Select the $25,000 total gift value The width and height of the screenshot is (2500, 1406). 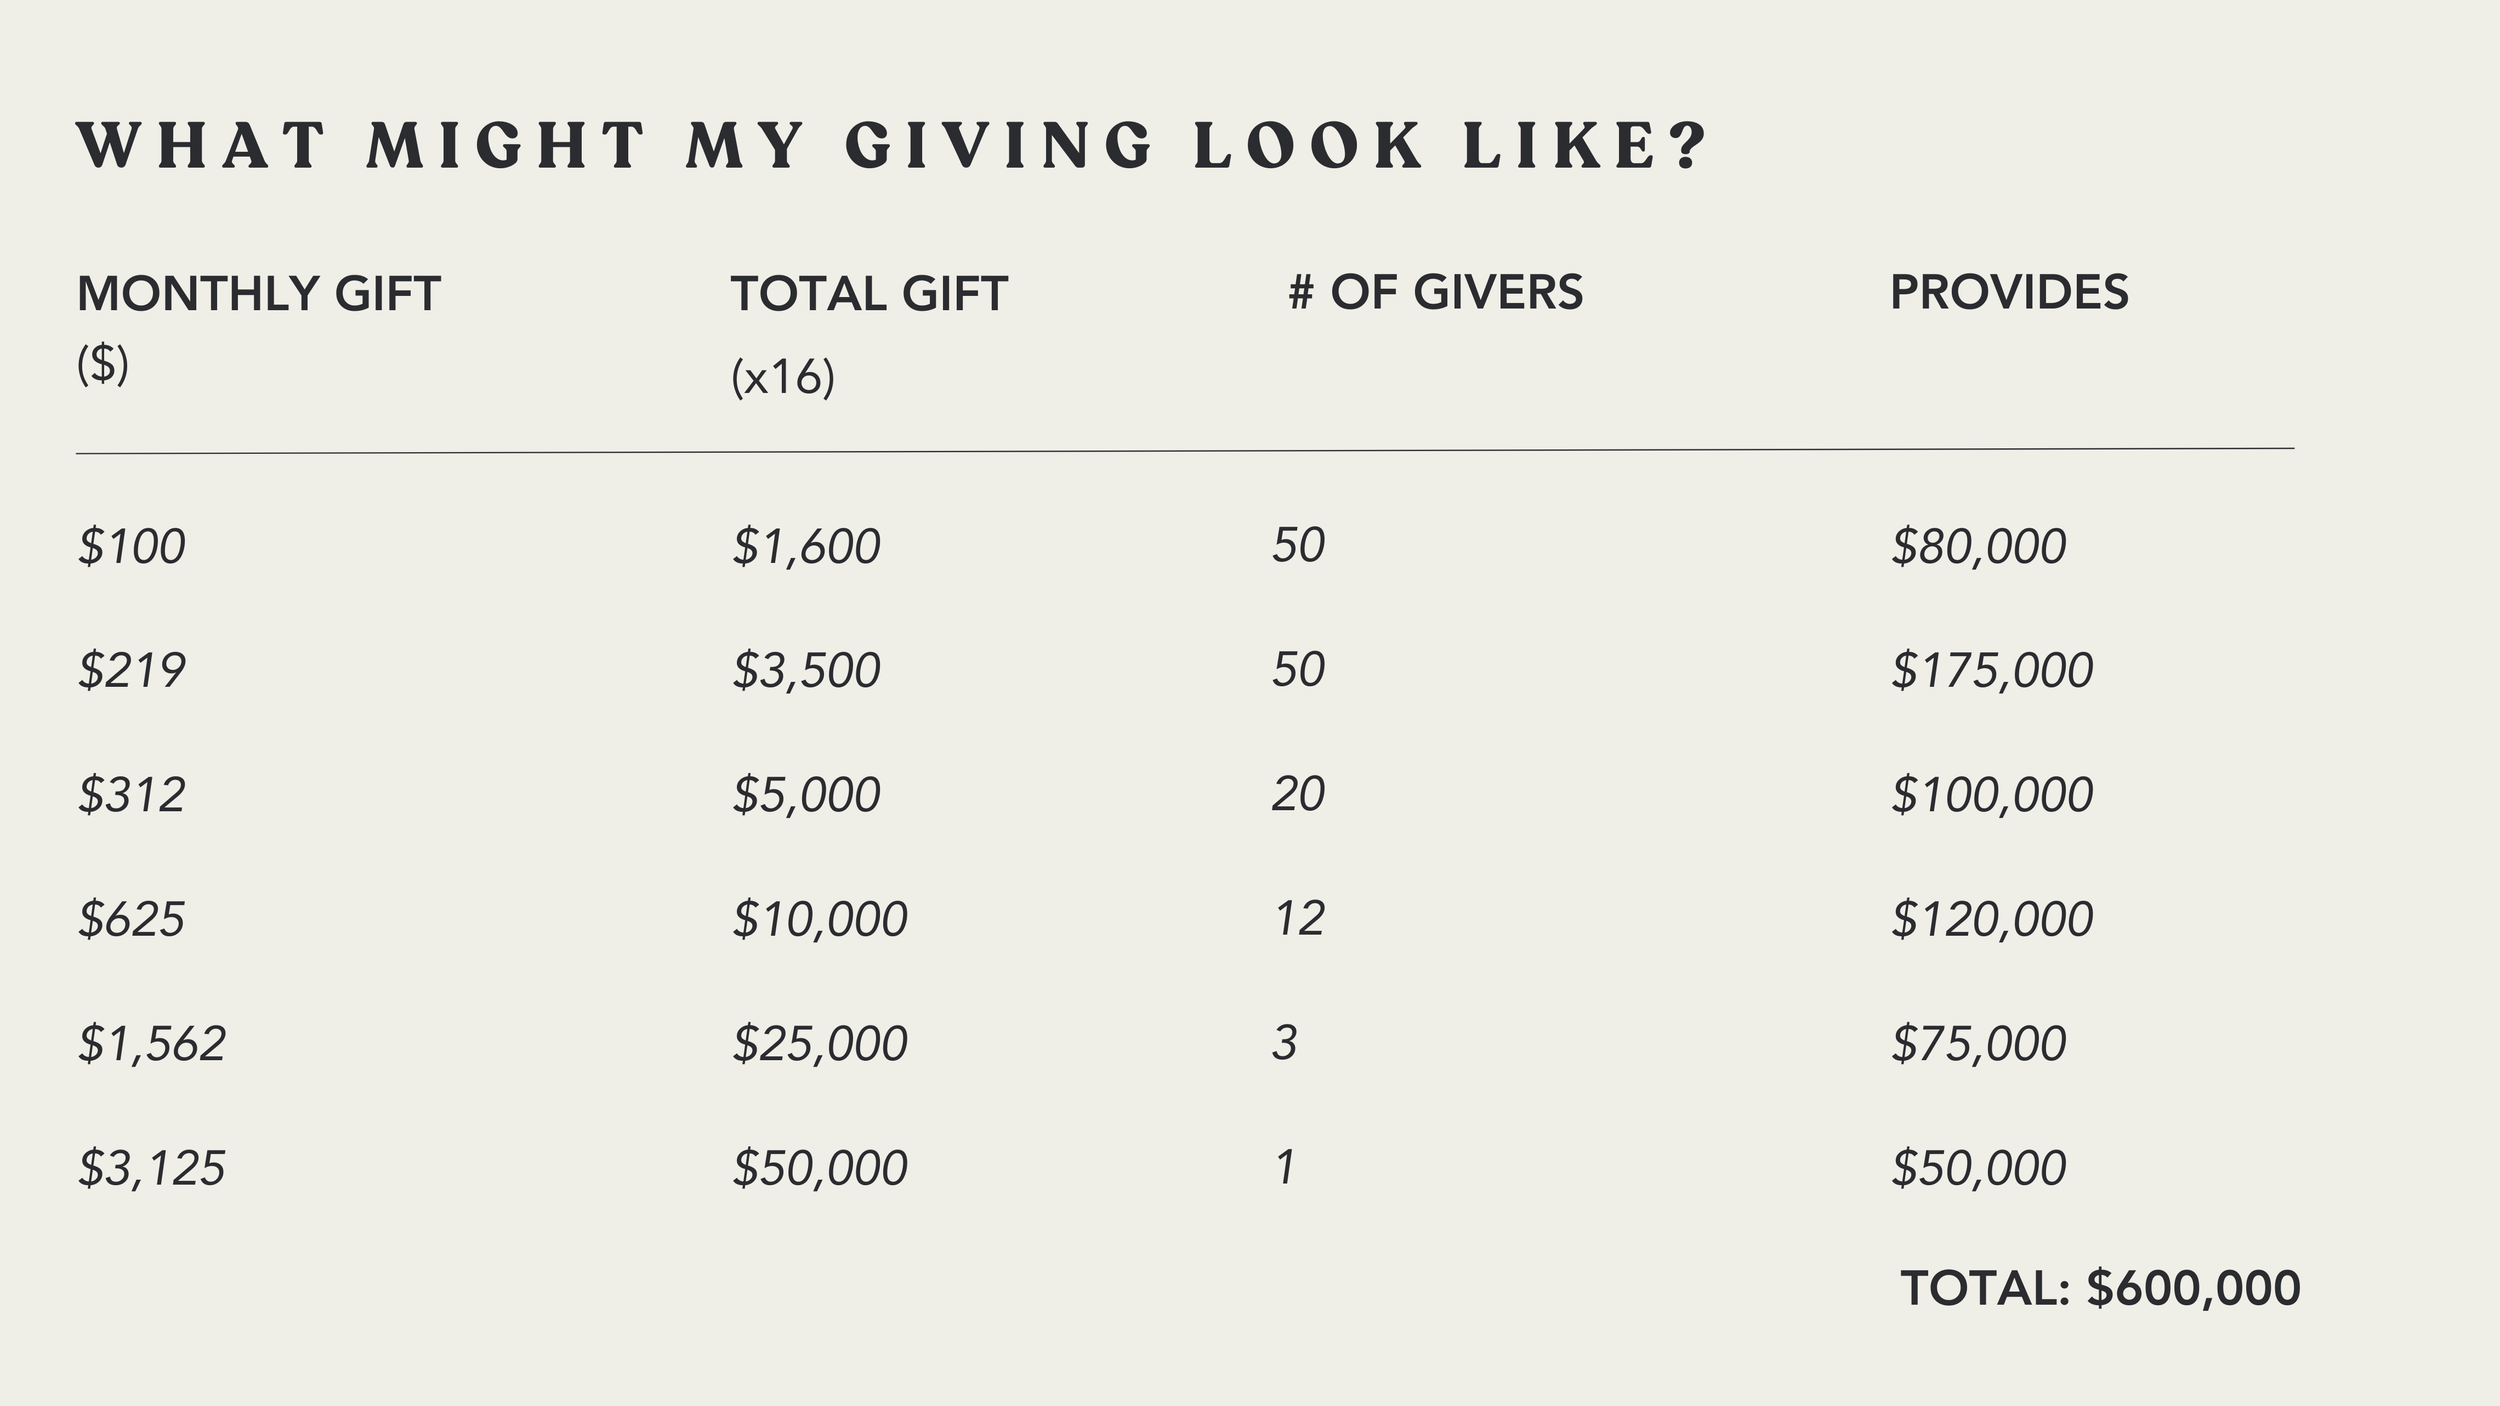pyautogui.click(x=819, y=1044)
